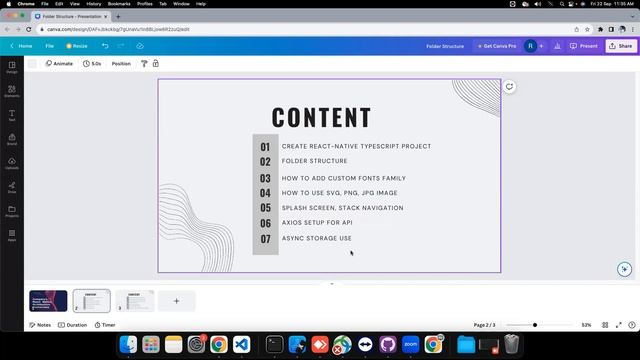Open Canva File menu

49,46
